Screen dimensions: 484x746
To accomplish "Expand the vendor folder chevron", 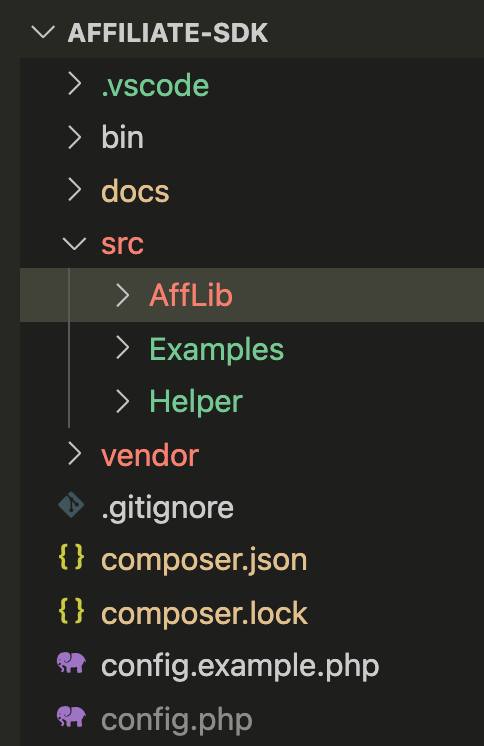I will tap(75, 453).
